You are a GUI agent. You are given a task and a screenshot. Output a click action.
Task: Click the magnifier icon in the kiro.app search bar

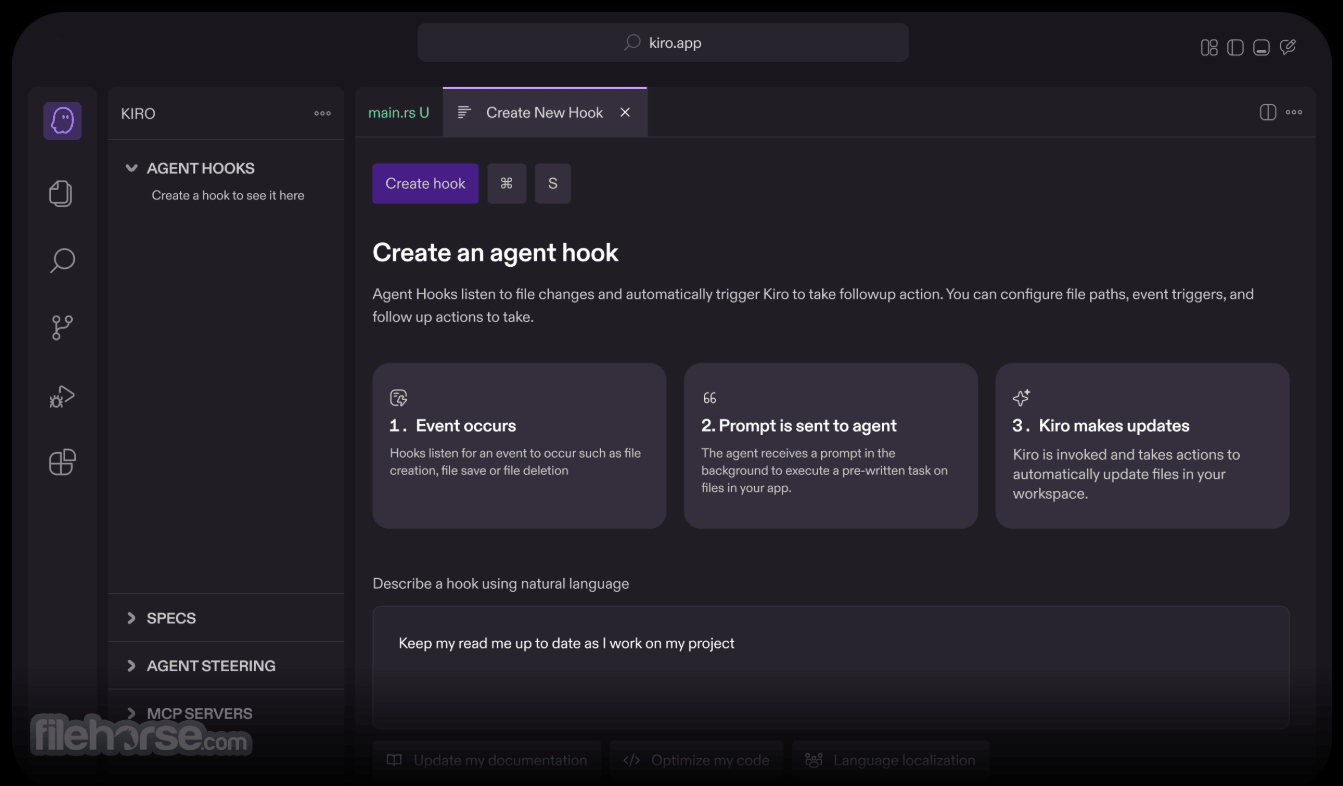click(x=632, y=43)
